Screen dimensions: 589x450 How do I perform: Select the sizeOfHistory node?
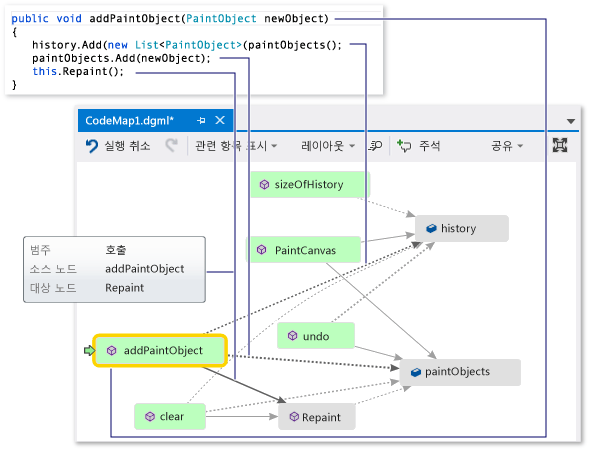point(310,184)
